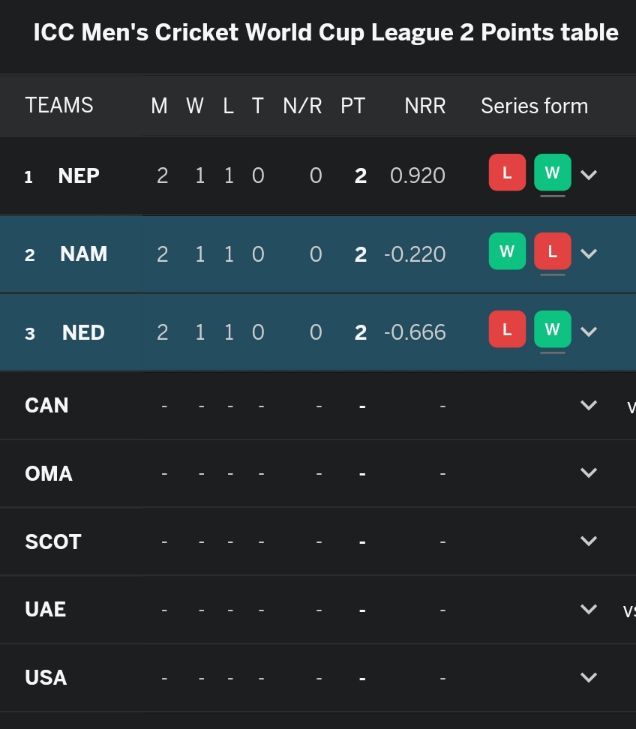The width and height of the screenshot is (636, 729).
Task: Open the NAM team link
Action: point(83,254)
